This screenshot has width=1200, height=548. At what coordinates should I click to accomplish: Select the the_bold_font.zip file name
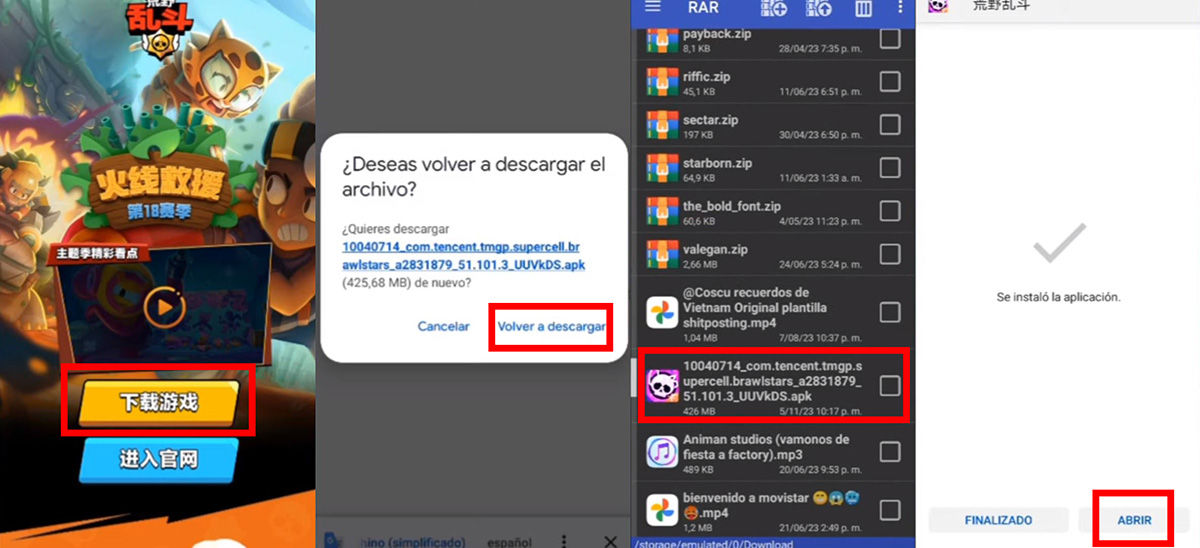coord(732,205)
